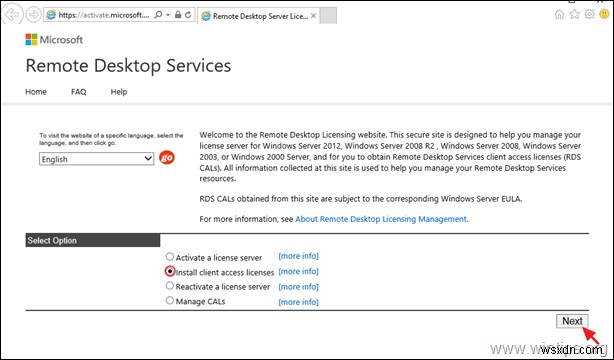Image resolution: width=614 pixels, height=360 pixels.
Task: Open the address bar dropdown arrow
Action: [168, 15]
